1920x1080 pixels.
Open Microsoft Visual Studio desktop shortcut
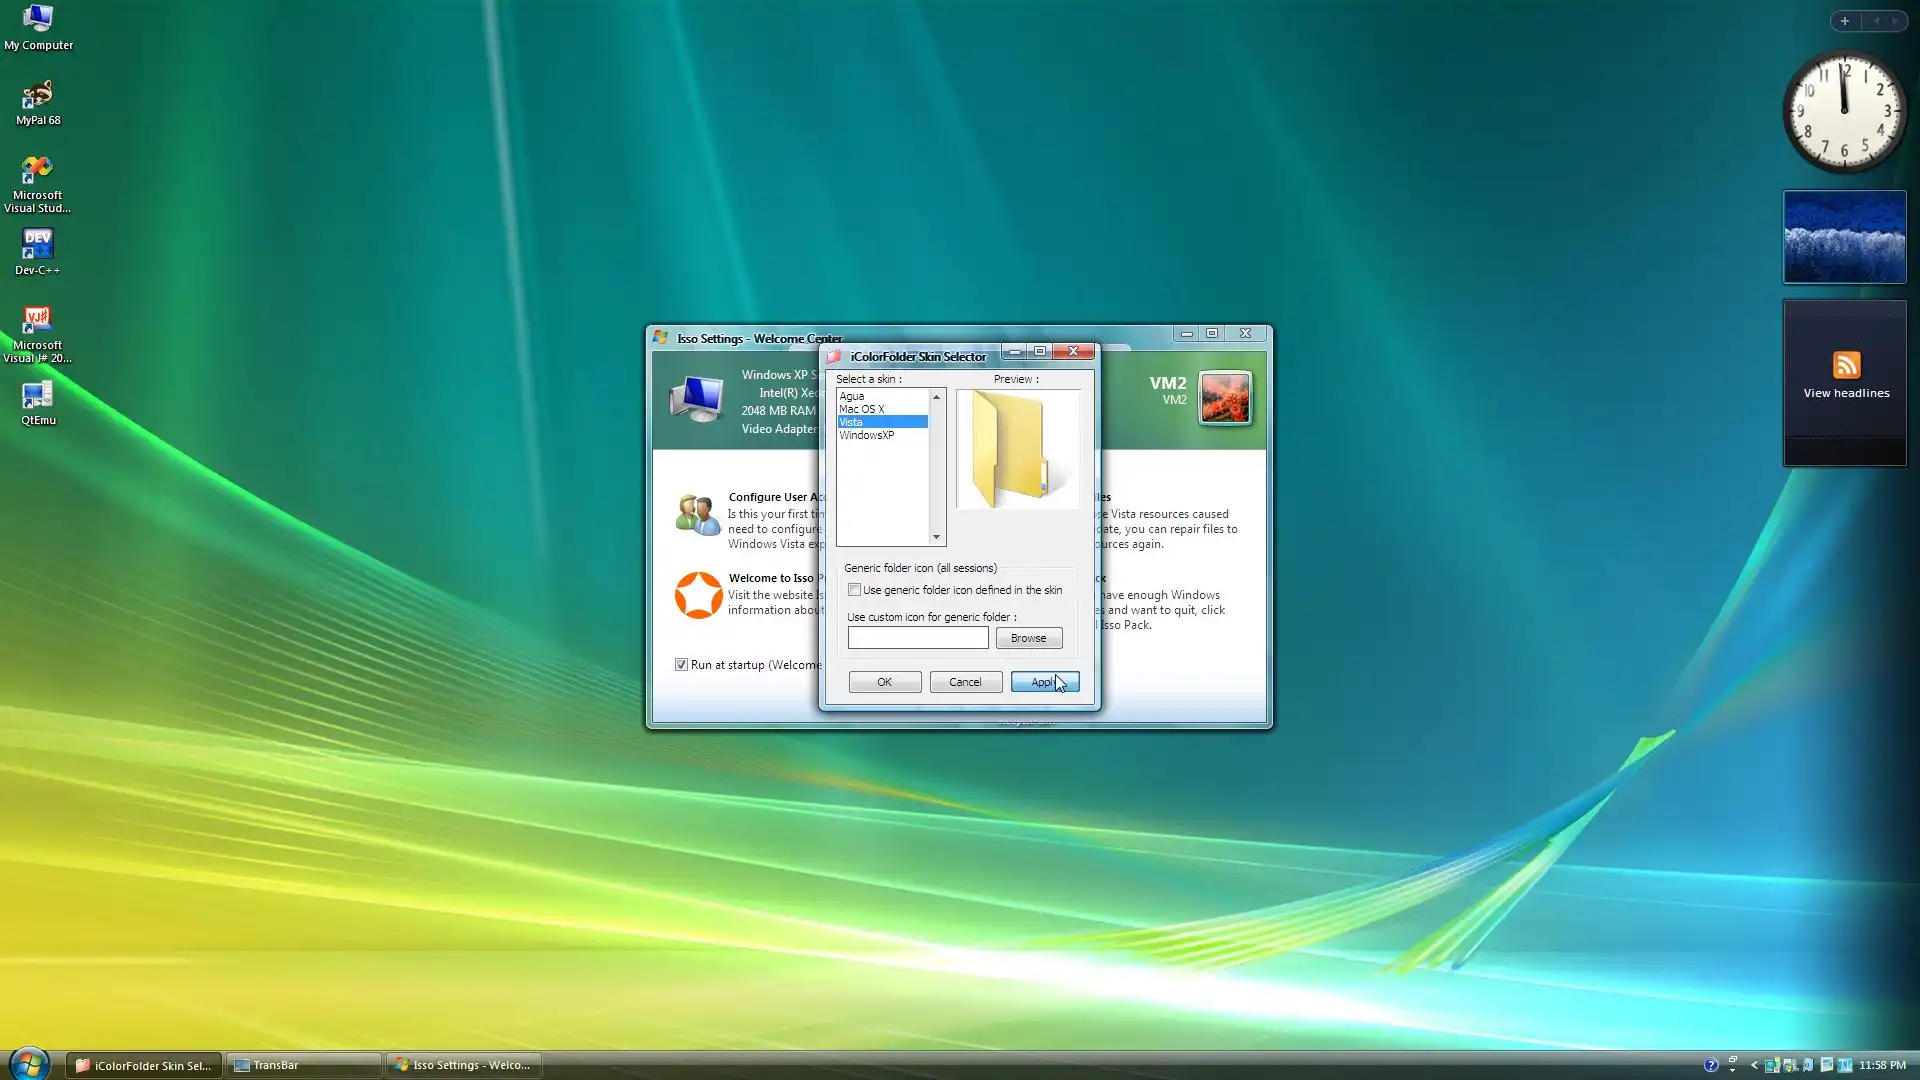(x=38, y=171)
